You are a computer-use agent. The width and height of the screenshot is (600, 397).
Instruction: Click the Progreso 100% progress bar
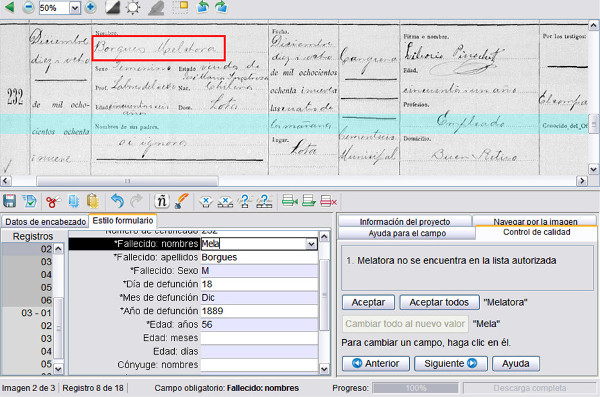coord(416,388)
